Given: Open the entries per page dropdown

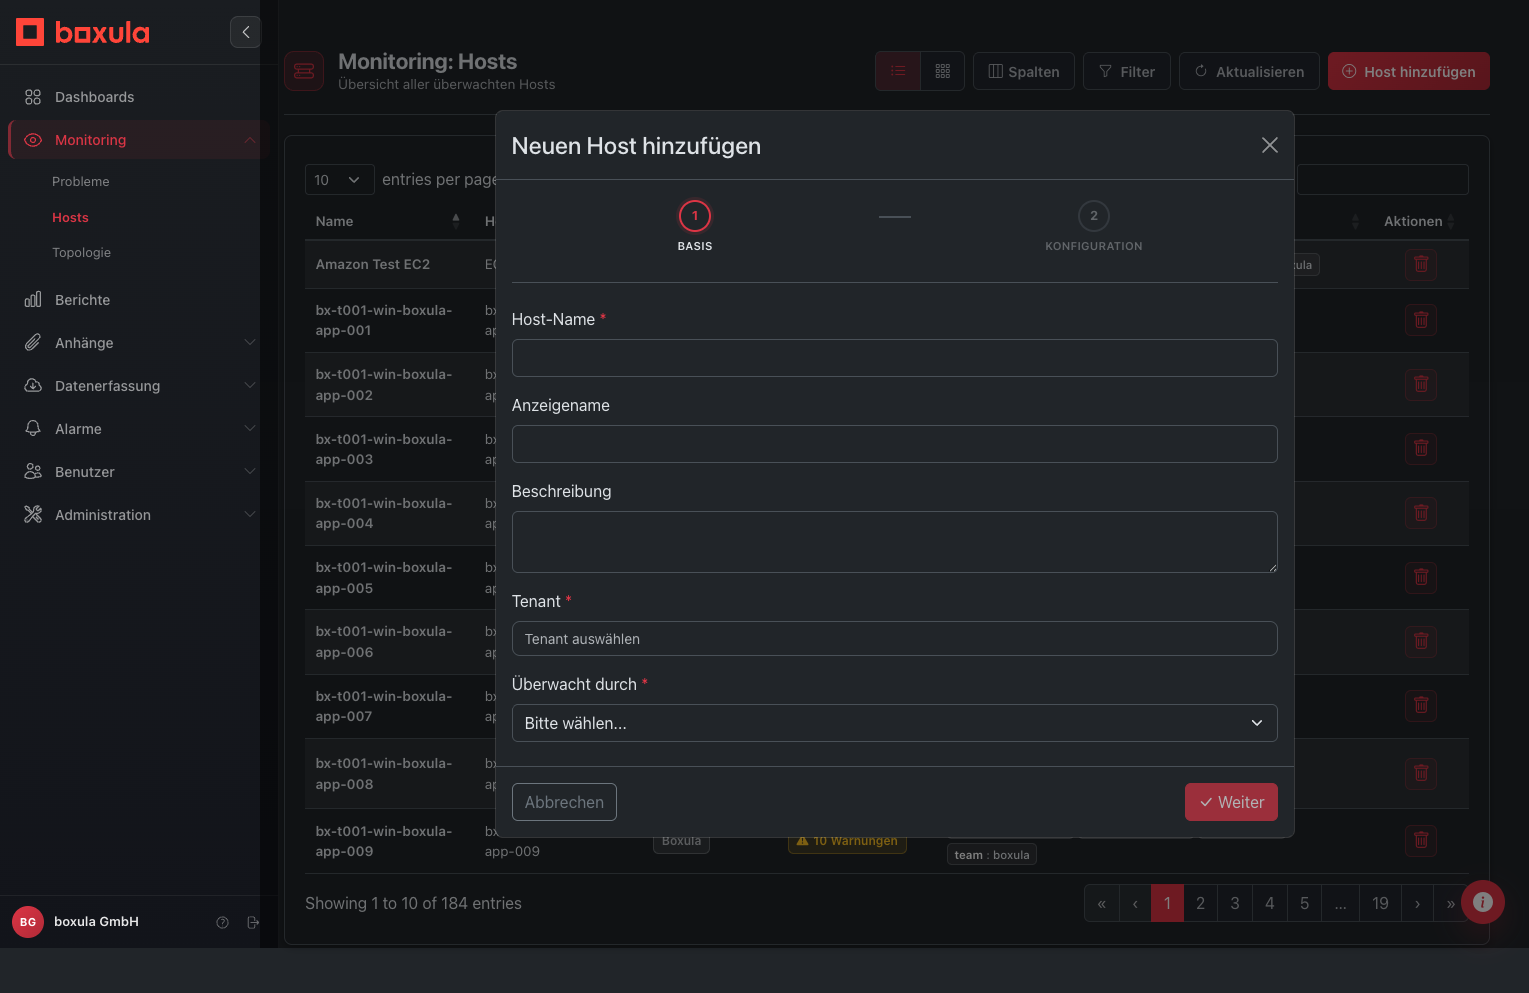Looking at the screenshot, I should 339,180.
